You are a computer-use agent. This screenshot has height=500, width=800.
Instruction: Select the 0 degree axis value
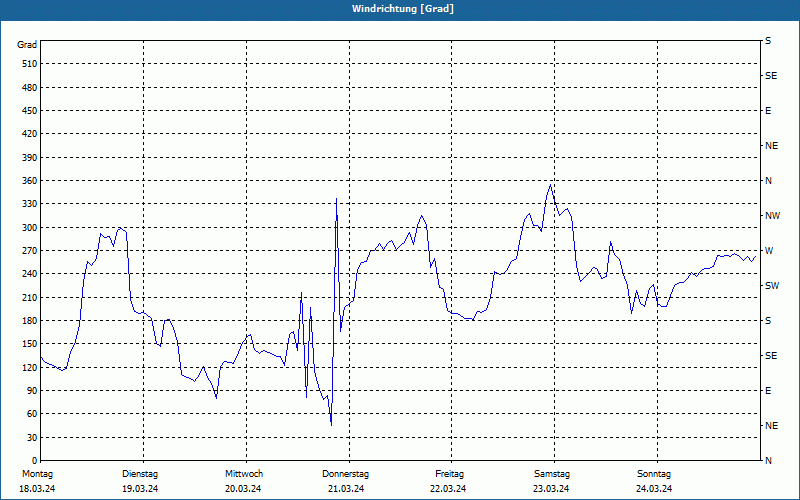(x=35, y=461)
